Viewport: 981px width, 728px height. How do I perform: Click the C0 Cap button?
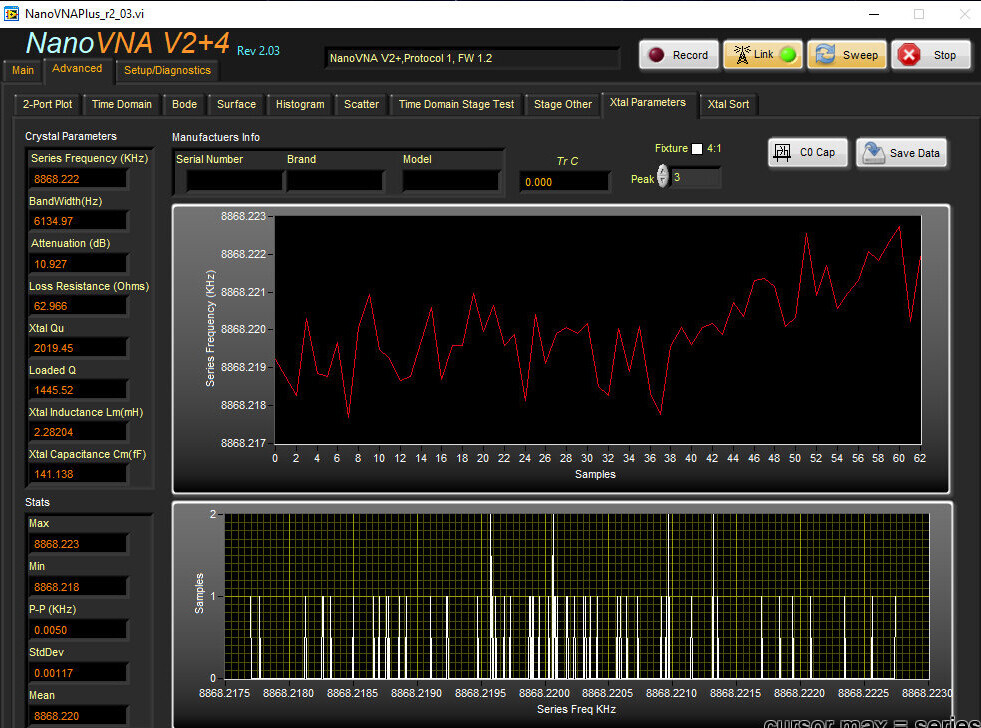(x=808, y=153)
